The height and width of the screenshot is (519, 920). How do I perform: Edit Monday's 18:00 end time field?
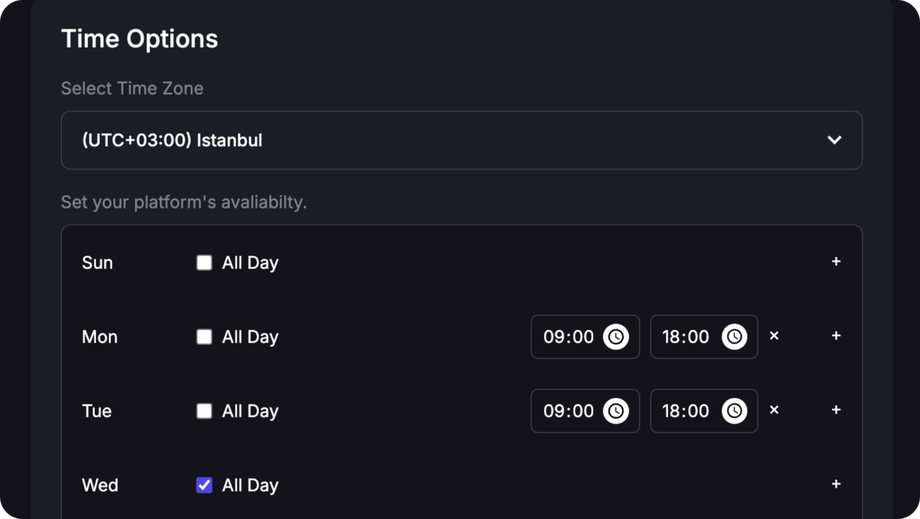[685, 337]
